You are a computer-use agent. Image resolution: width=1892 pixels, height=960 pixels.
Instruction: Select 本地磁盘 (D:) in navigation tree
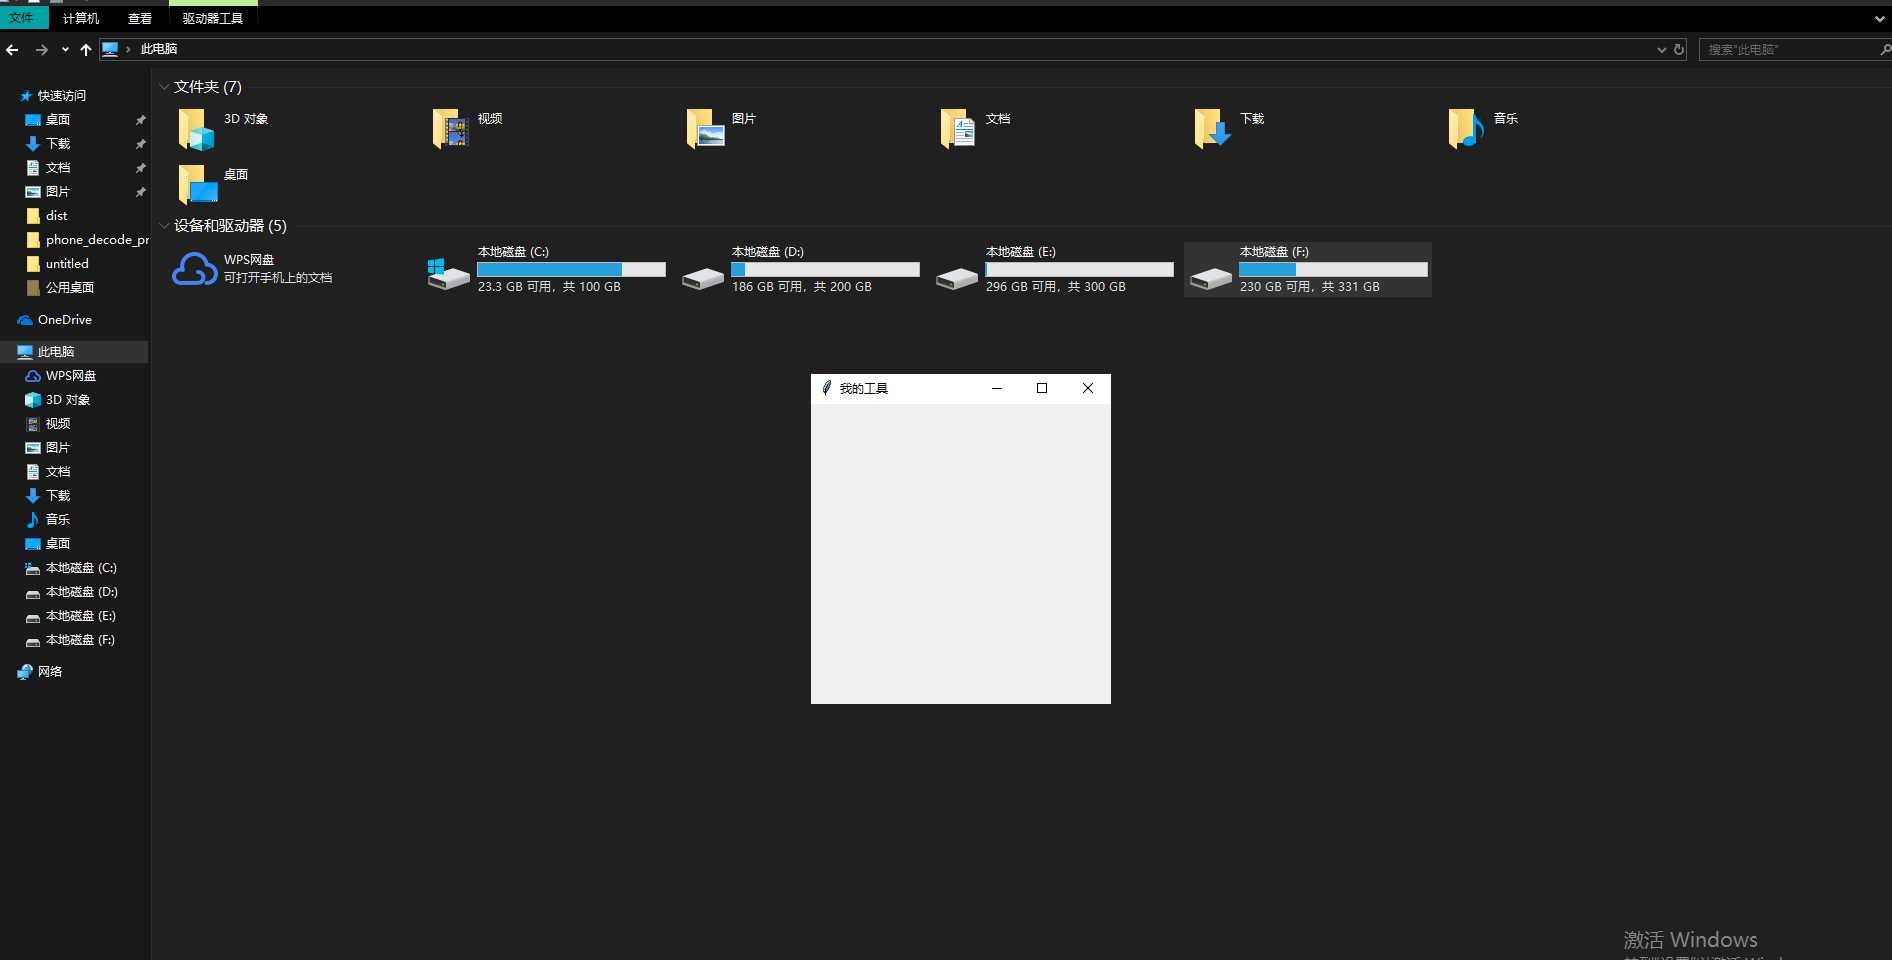81,592
